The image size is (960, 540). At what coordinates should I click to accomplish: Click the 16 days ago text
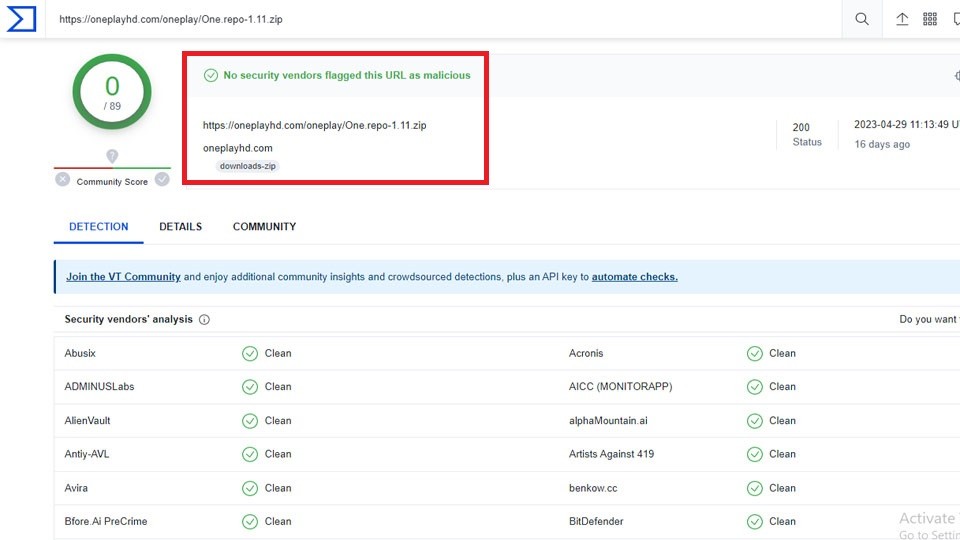(882, 144)
